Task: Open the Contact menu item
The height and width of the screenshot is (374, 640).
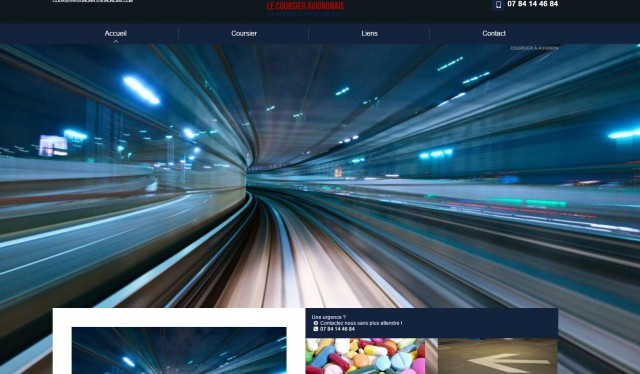Action: [x=494, y=33]
